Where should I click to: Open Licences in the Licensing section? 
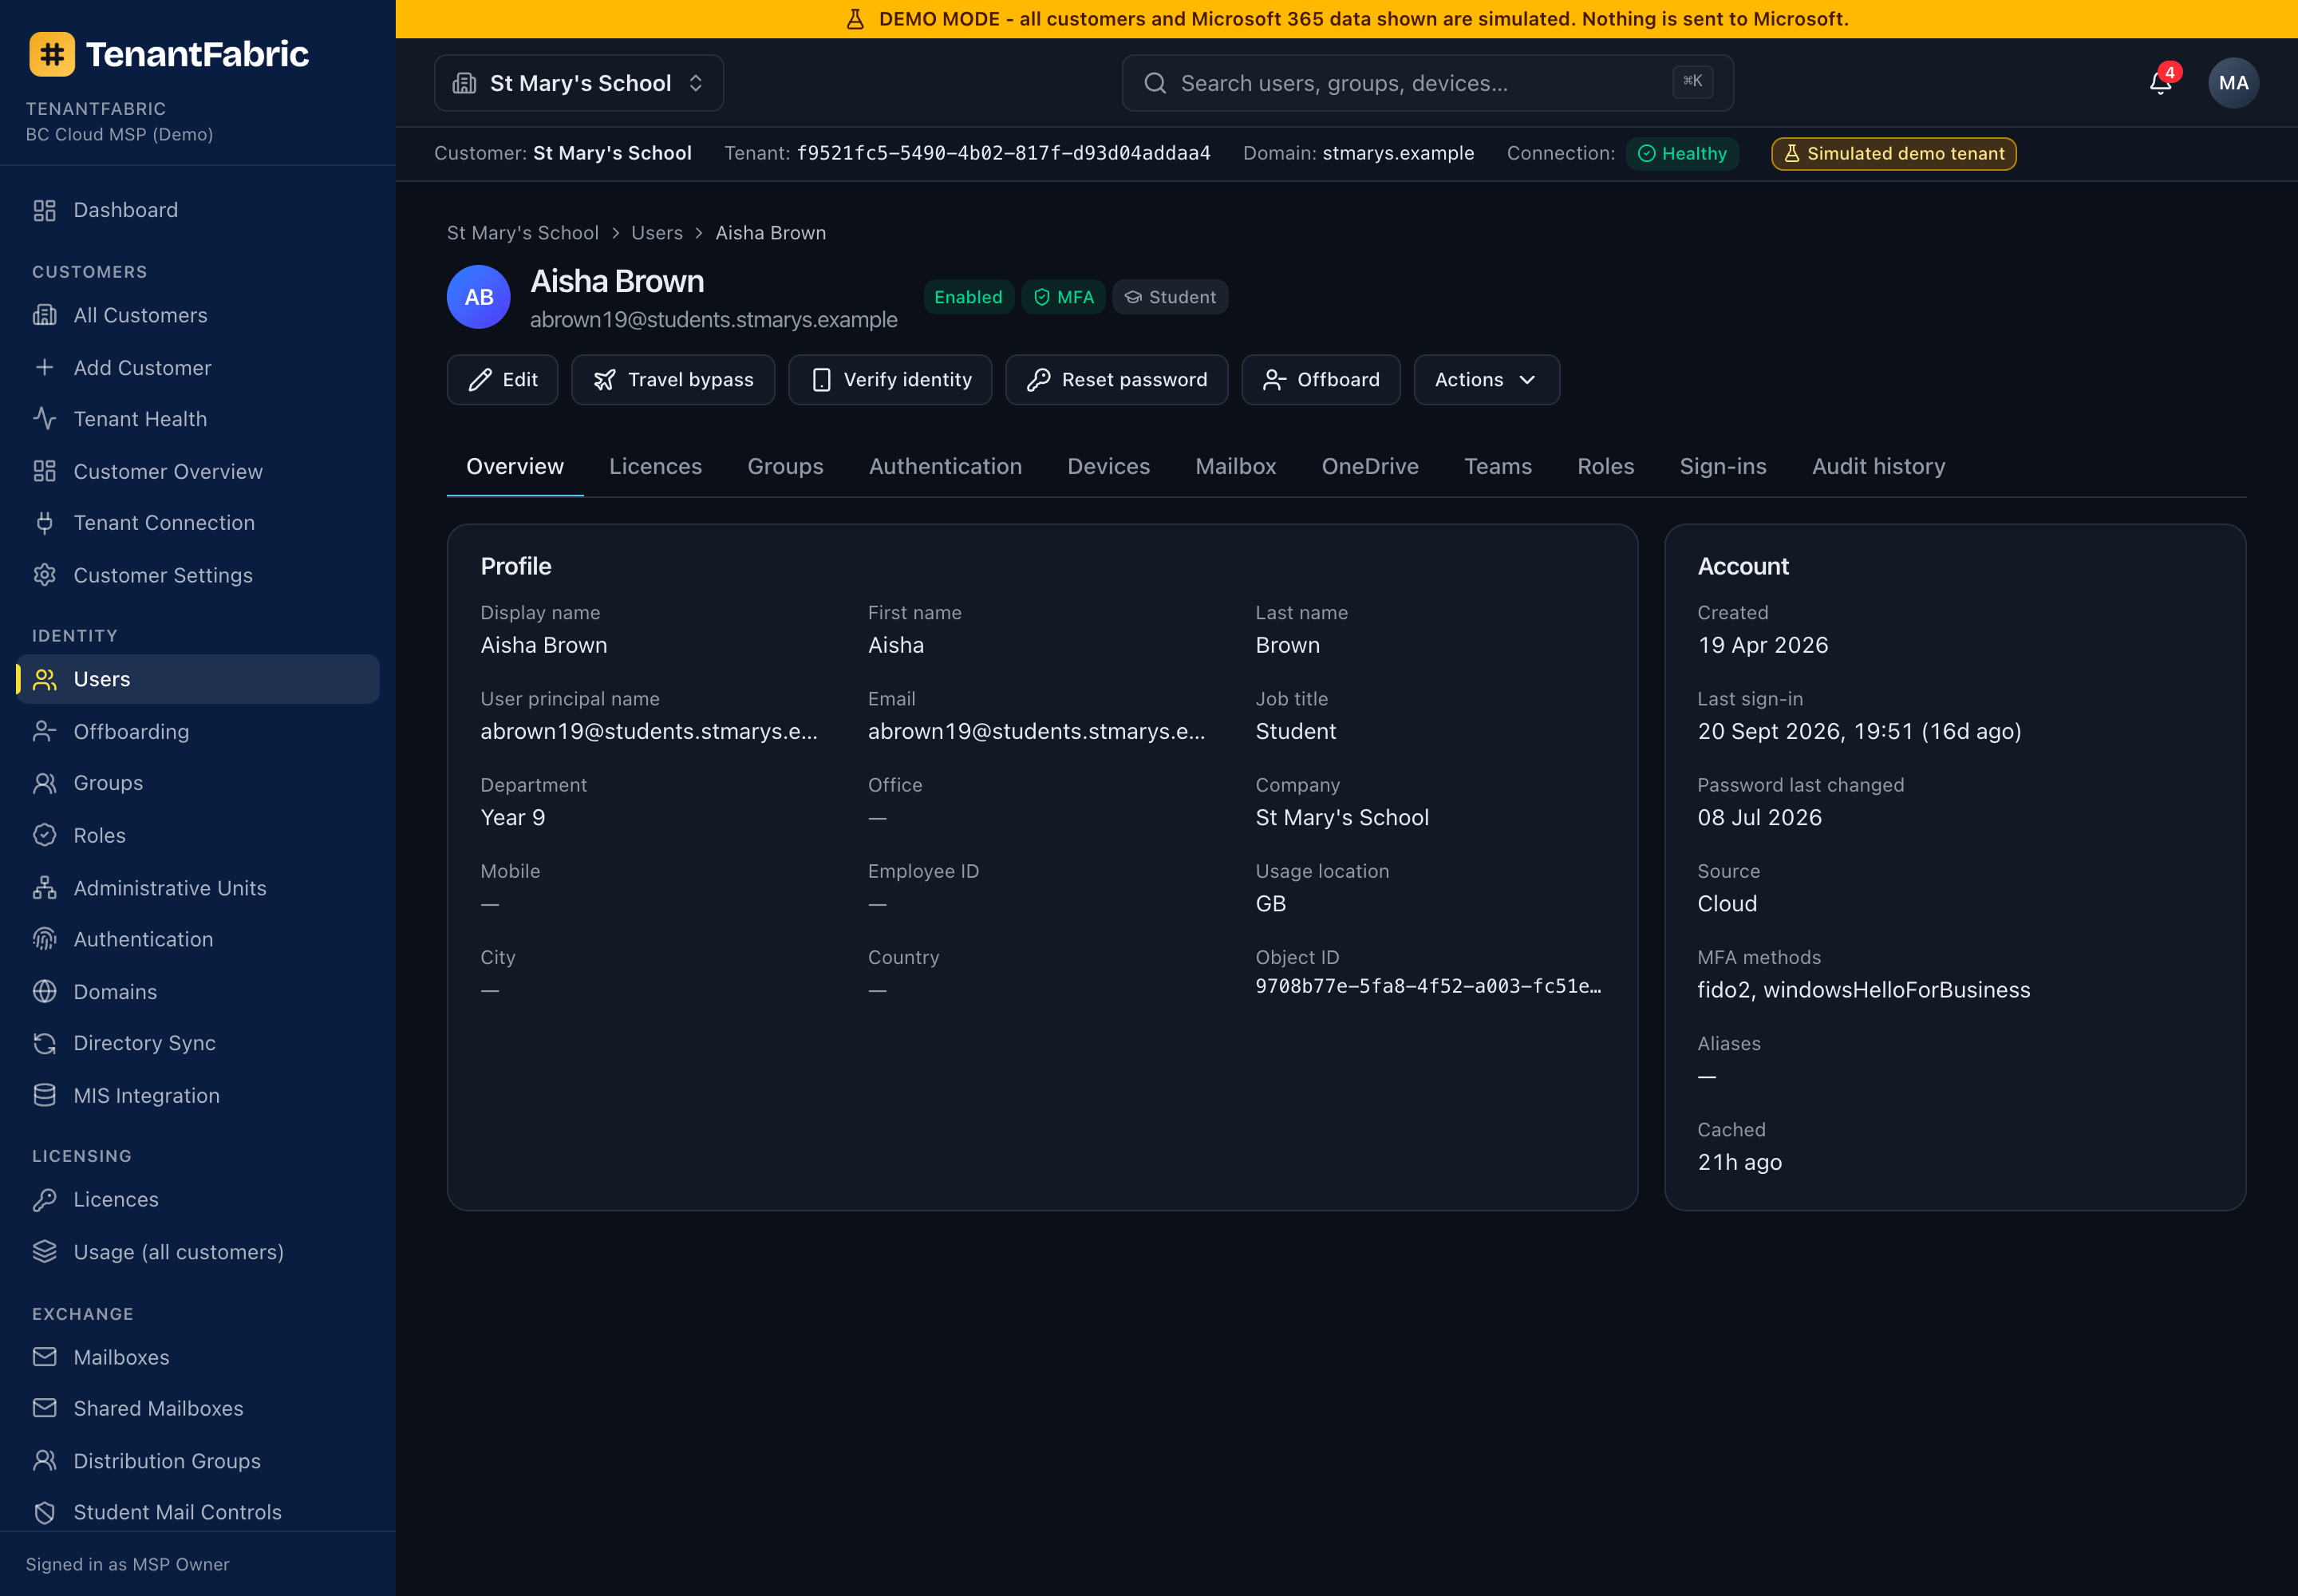point(198,1199)
